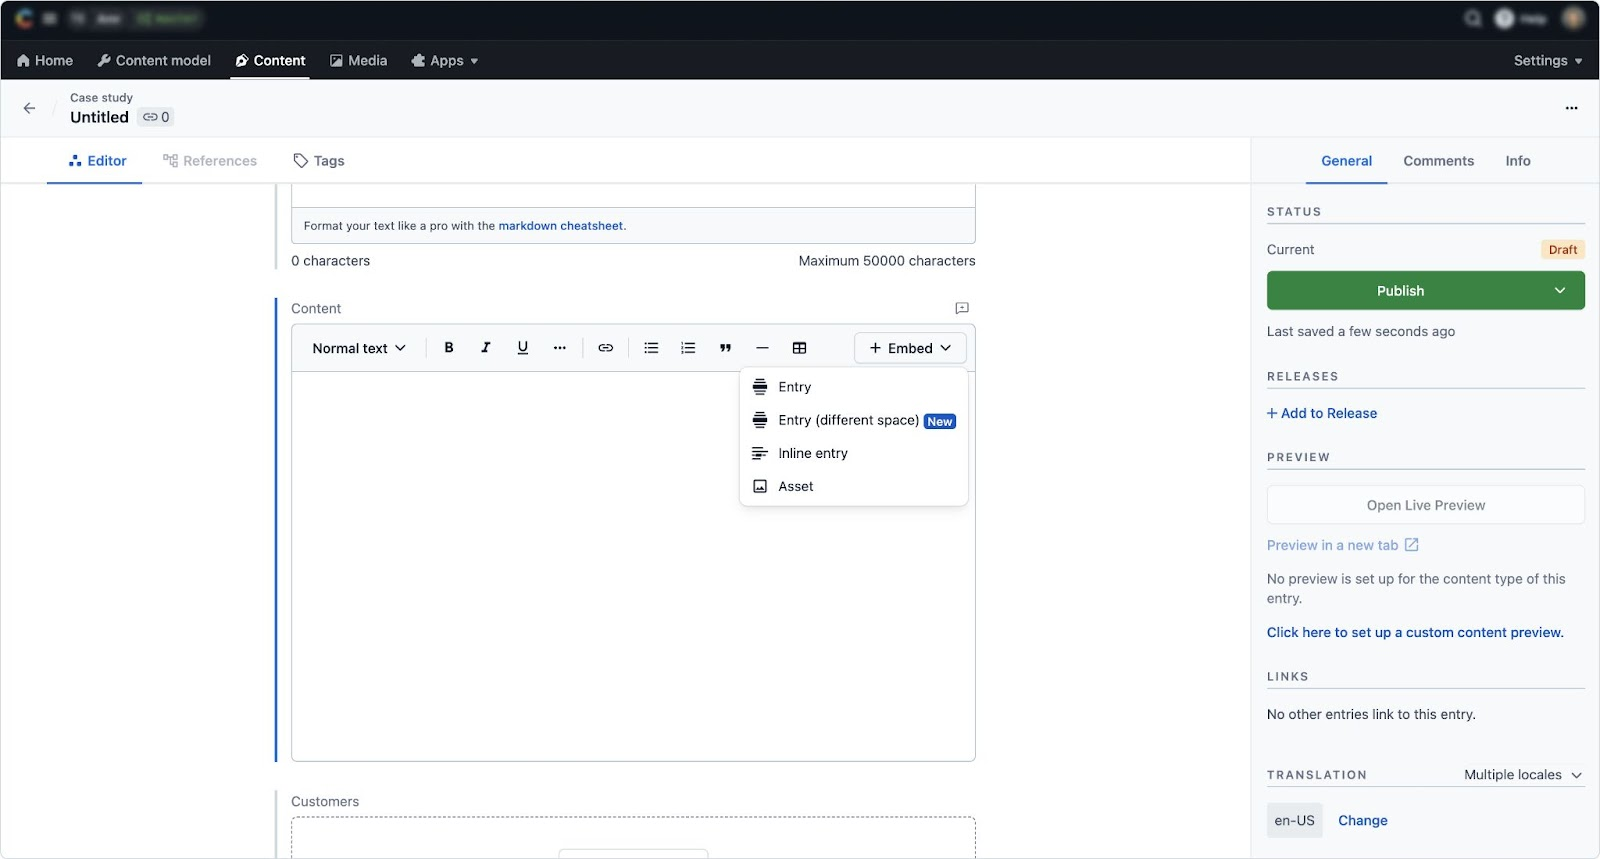Screen dimensions: 1600x859
Task: Choose Entry from Embed menu
Action: (854, 387)
